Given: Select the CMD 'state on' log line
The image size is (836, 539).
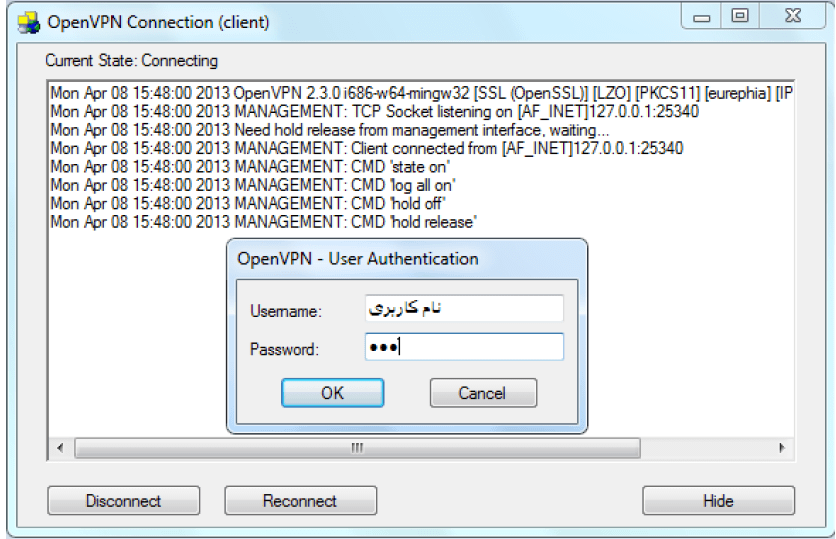Looking at the screenshot, I should 250,167.
